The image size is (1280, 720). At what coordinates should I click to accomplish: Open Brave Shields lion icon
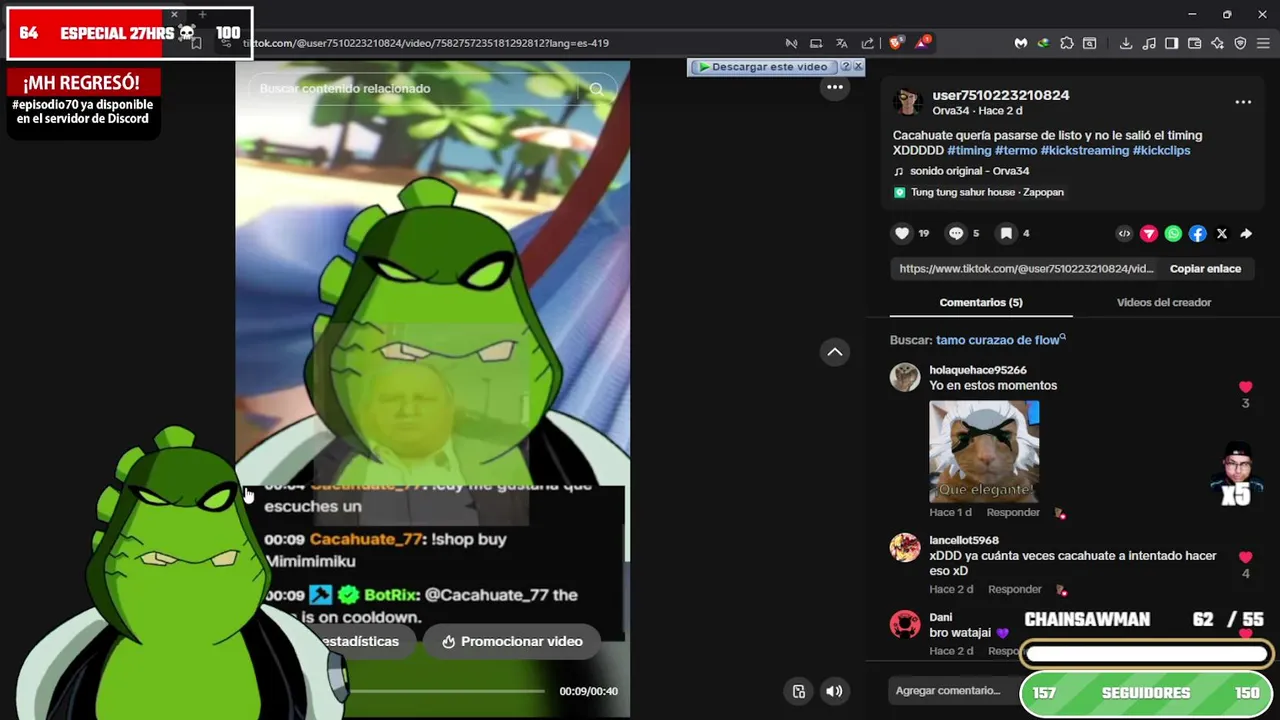coord(895,43)
